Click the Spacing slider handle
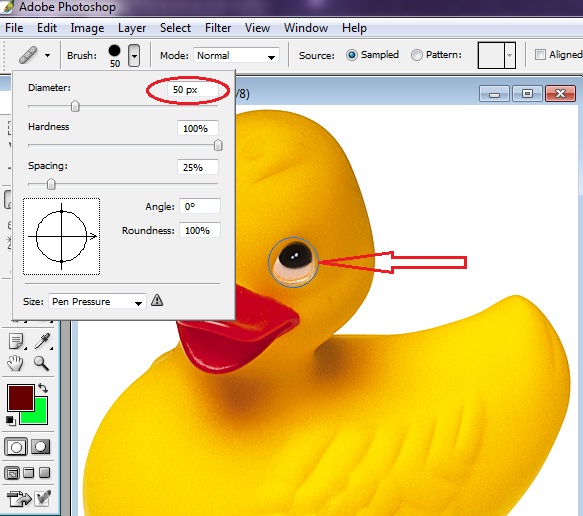The image size is (583, 516). pos(51,184)
